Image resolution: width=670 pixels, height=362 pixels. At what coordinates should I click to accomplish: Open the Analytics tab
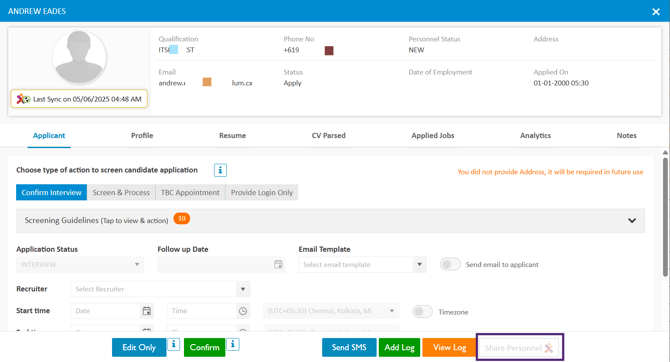coord(535,135)
